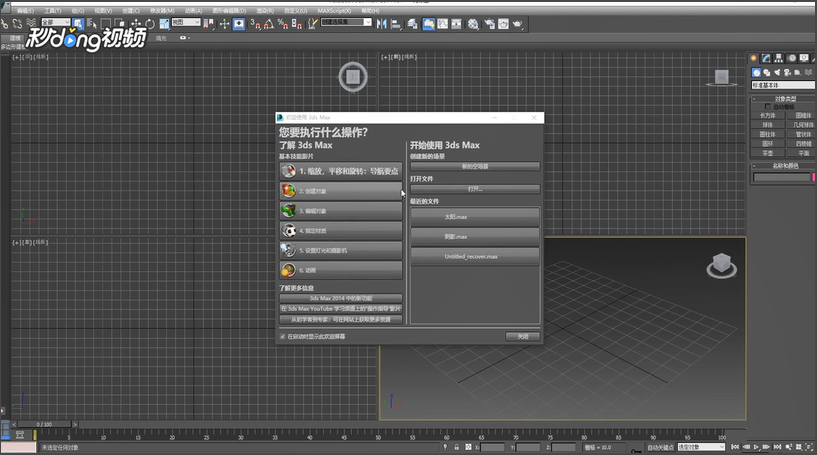Open the Material Editor icon

[473, 24]
